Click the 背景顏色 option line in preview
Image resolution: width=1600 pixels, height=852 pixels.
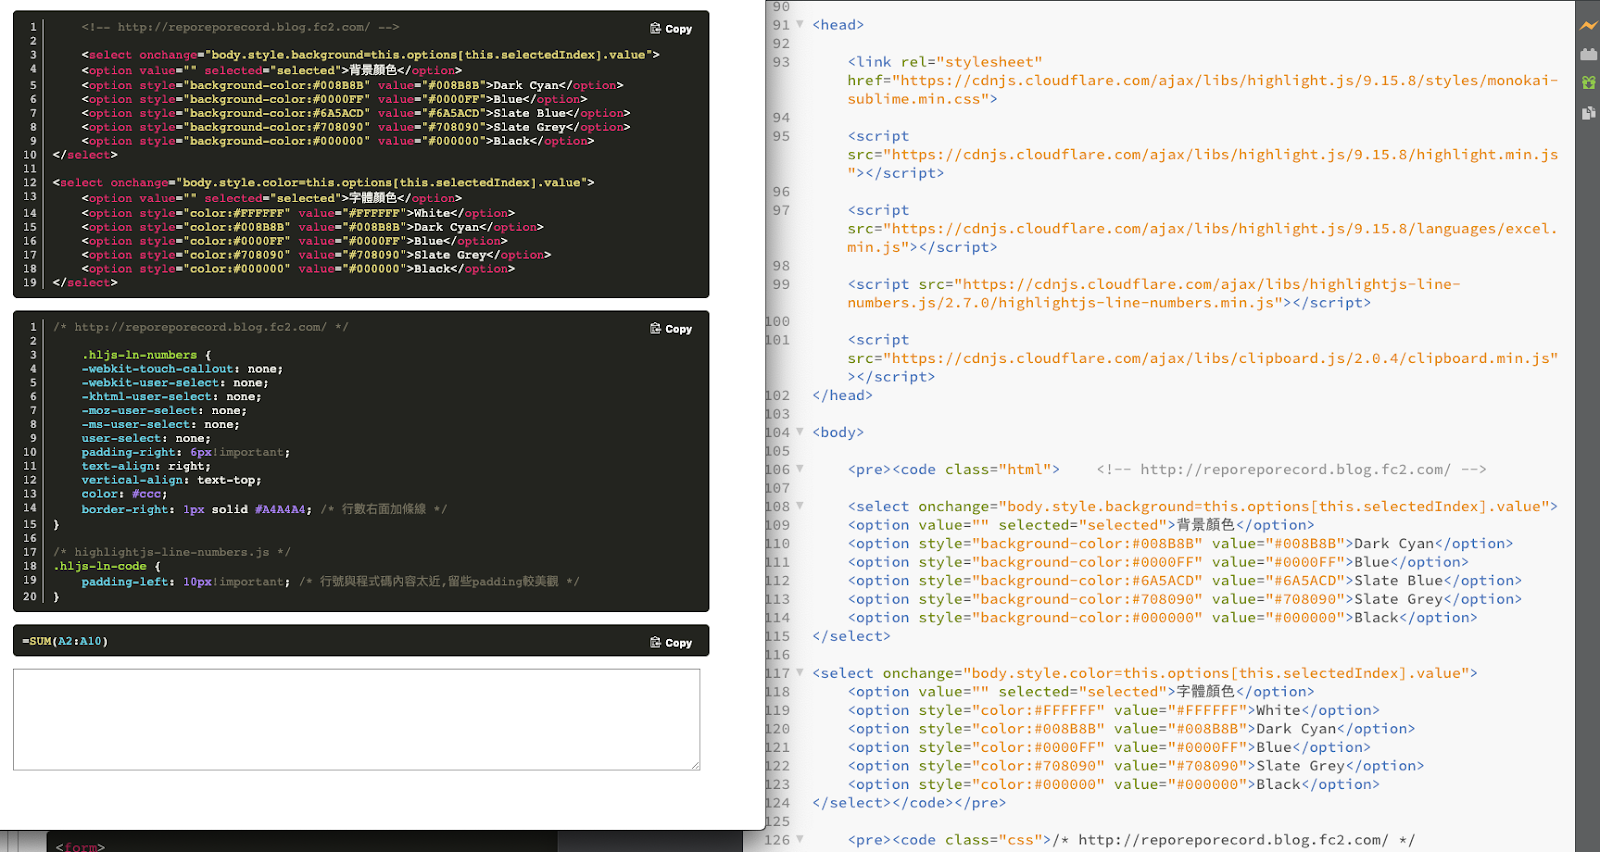click(x=271, y=70)
